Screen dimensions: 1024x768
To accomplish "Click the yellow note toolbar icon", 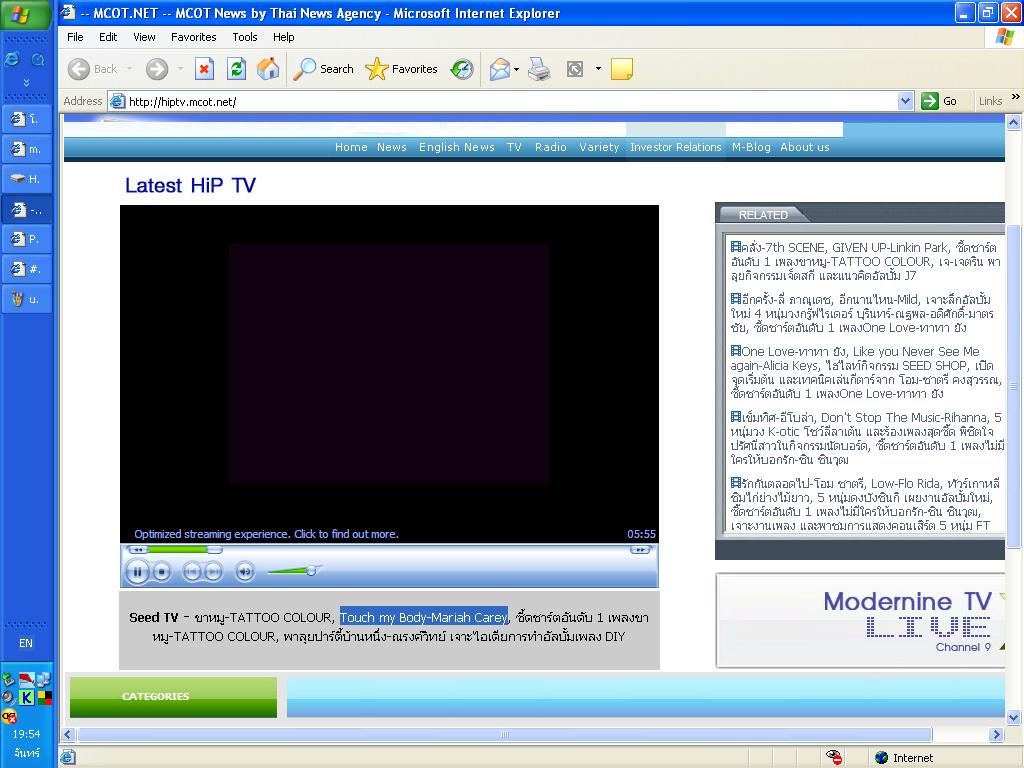I will coord(622,69).
